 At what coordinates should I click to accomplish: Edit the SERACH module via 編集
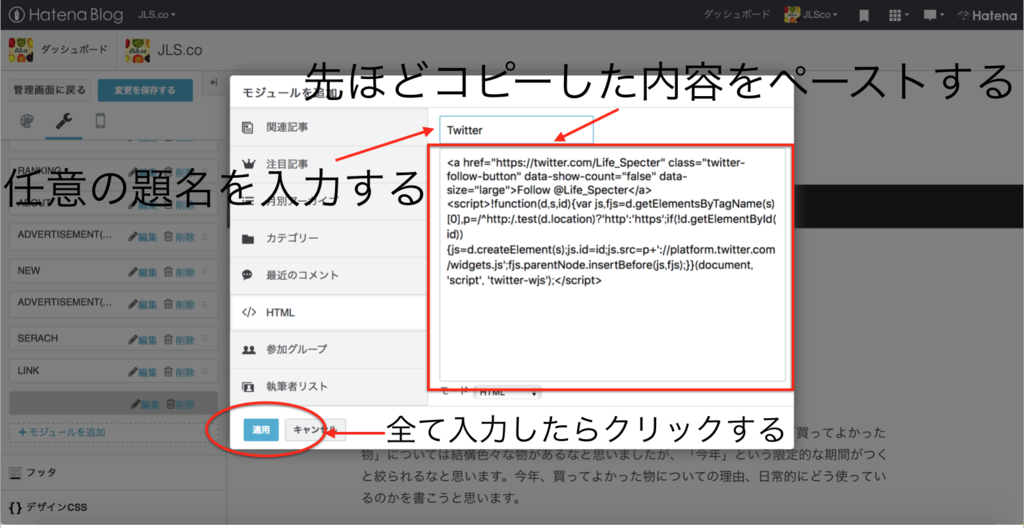(143, 339)
